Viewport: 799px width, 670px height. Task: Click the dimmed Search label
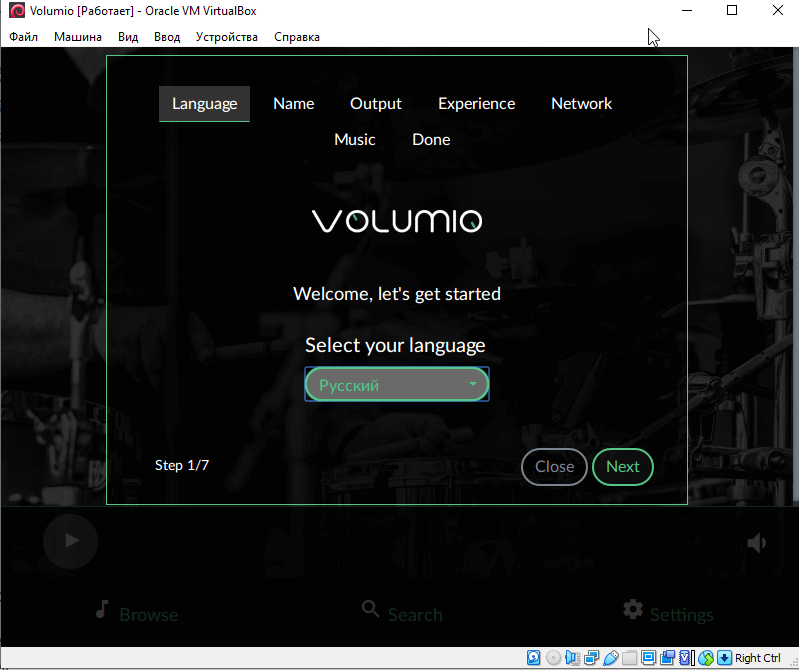click(x=415, y=615)
